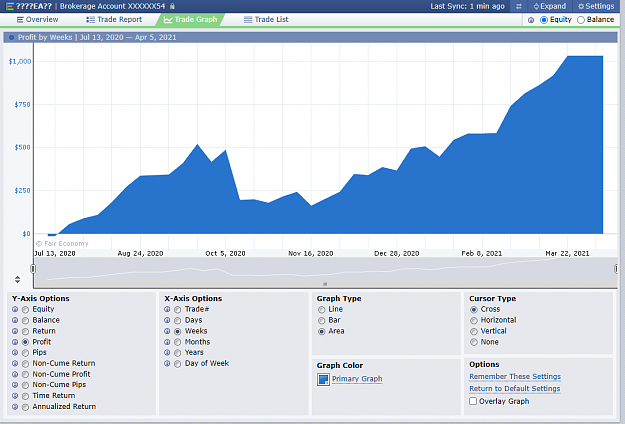Screen dimensions: 625x424
Task: Choose Return in Y-Axis Options
Action: [26, 331]
